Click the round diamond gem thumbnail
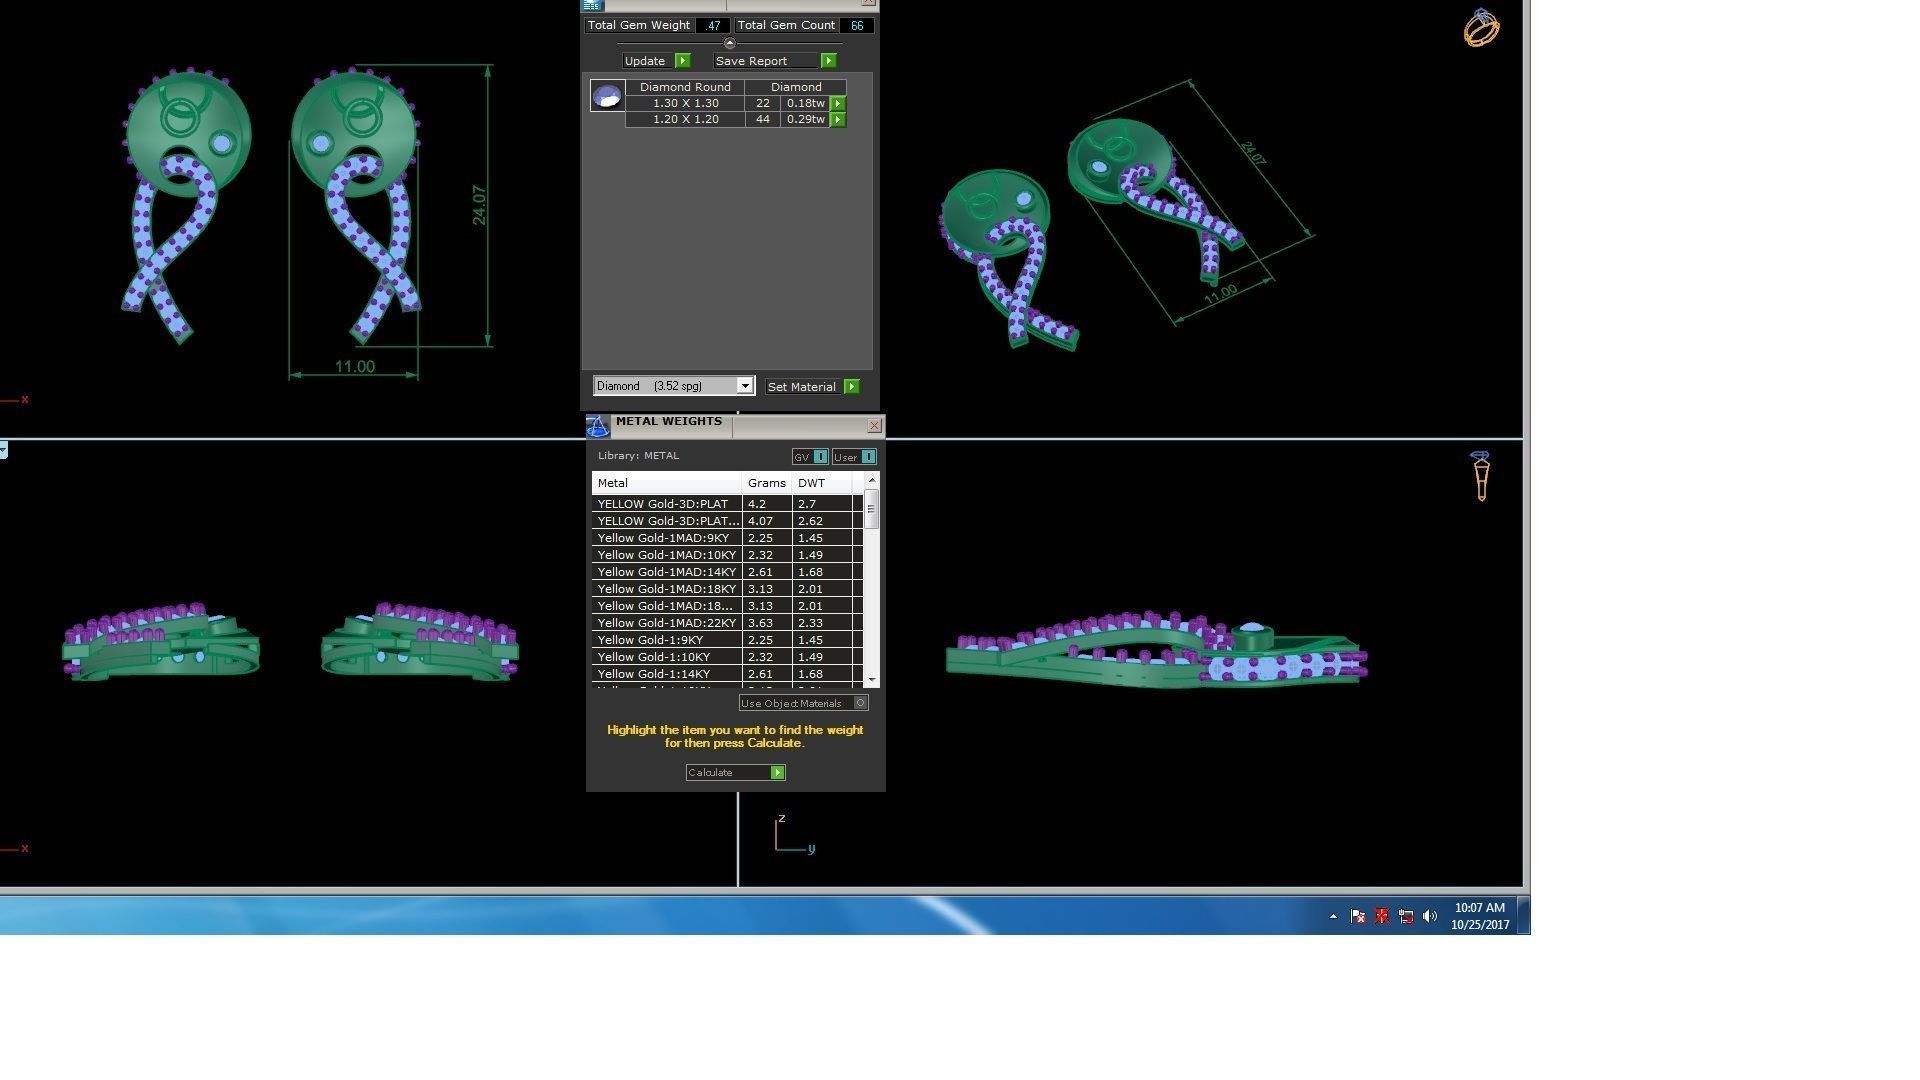This screenshot has height=1080, width=1920. click(607, 96)
